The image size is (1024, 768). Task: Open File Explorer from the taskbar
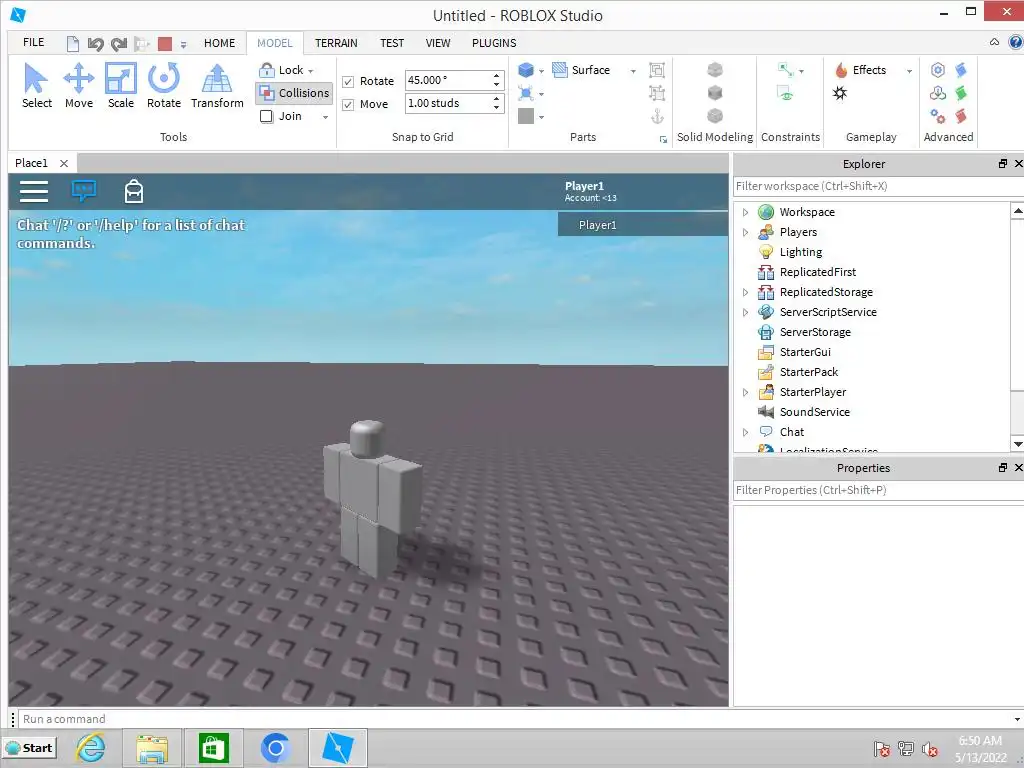(152, 748)
